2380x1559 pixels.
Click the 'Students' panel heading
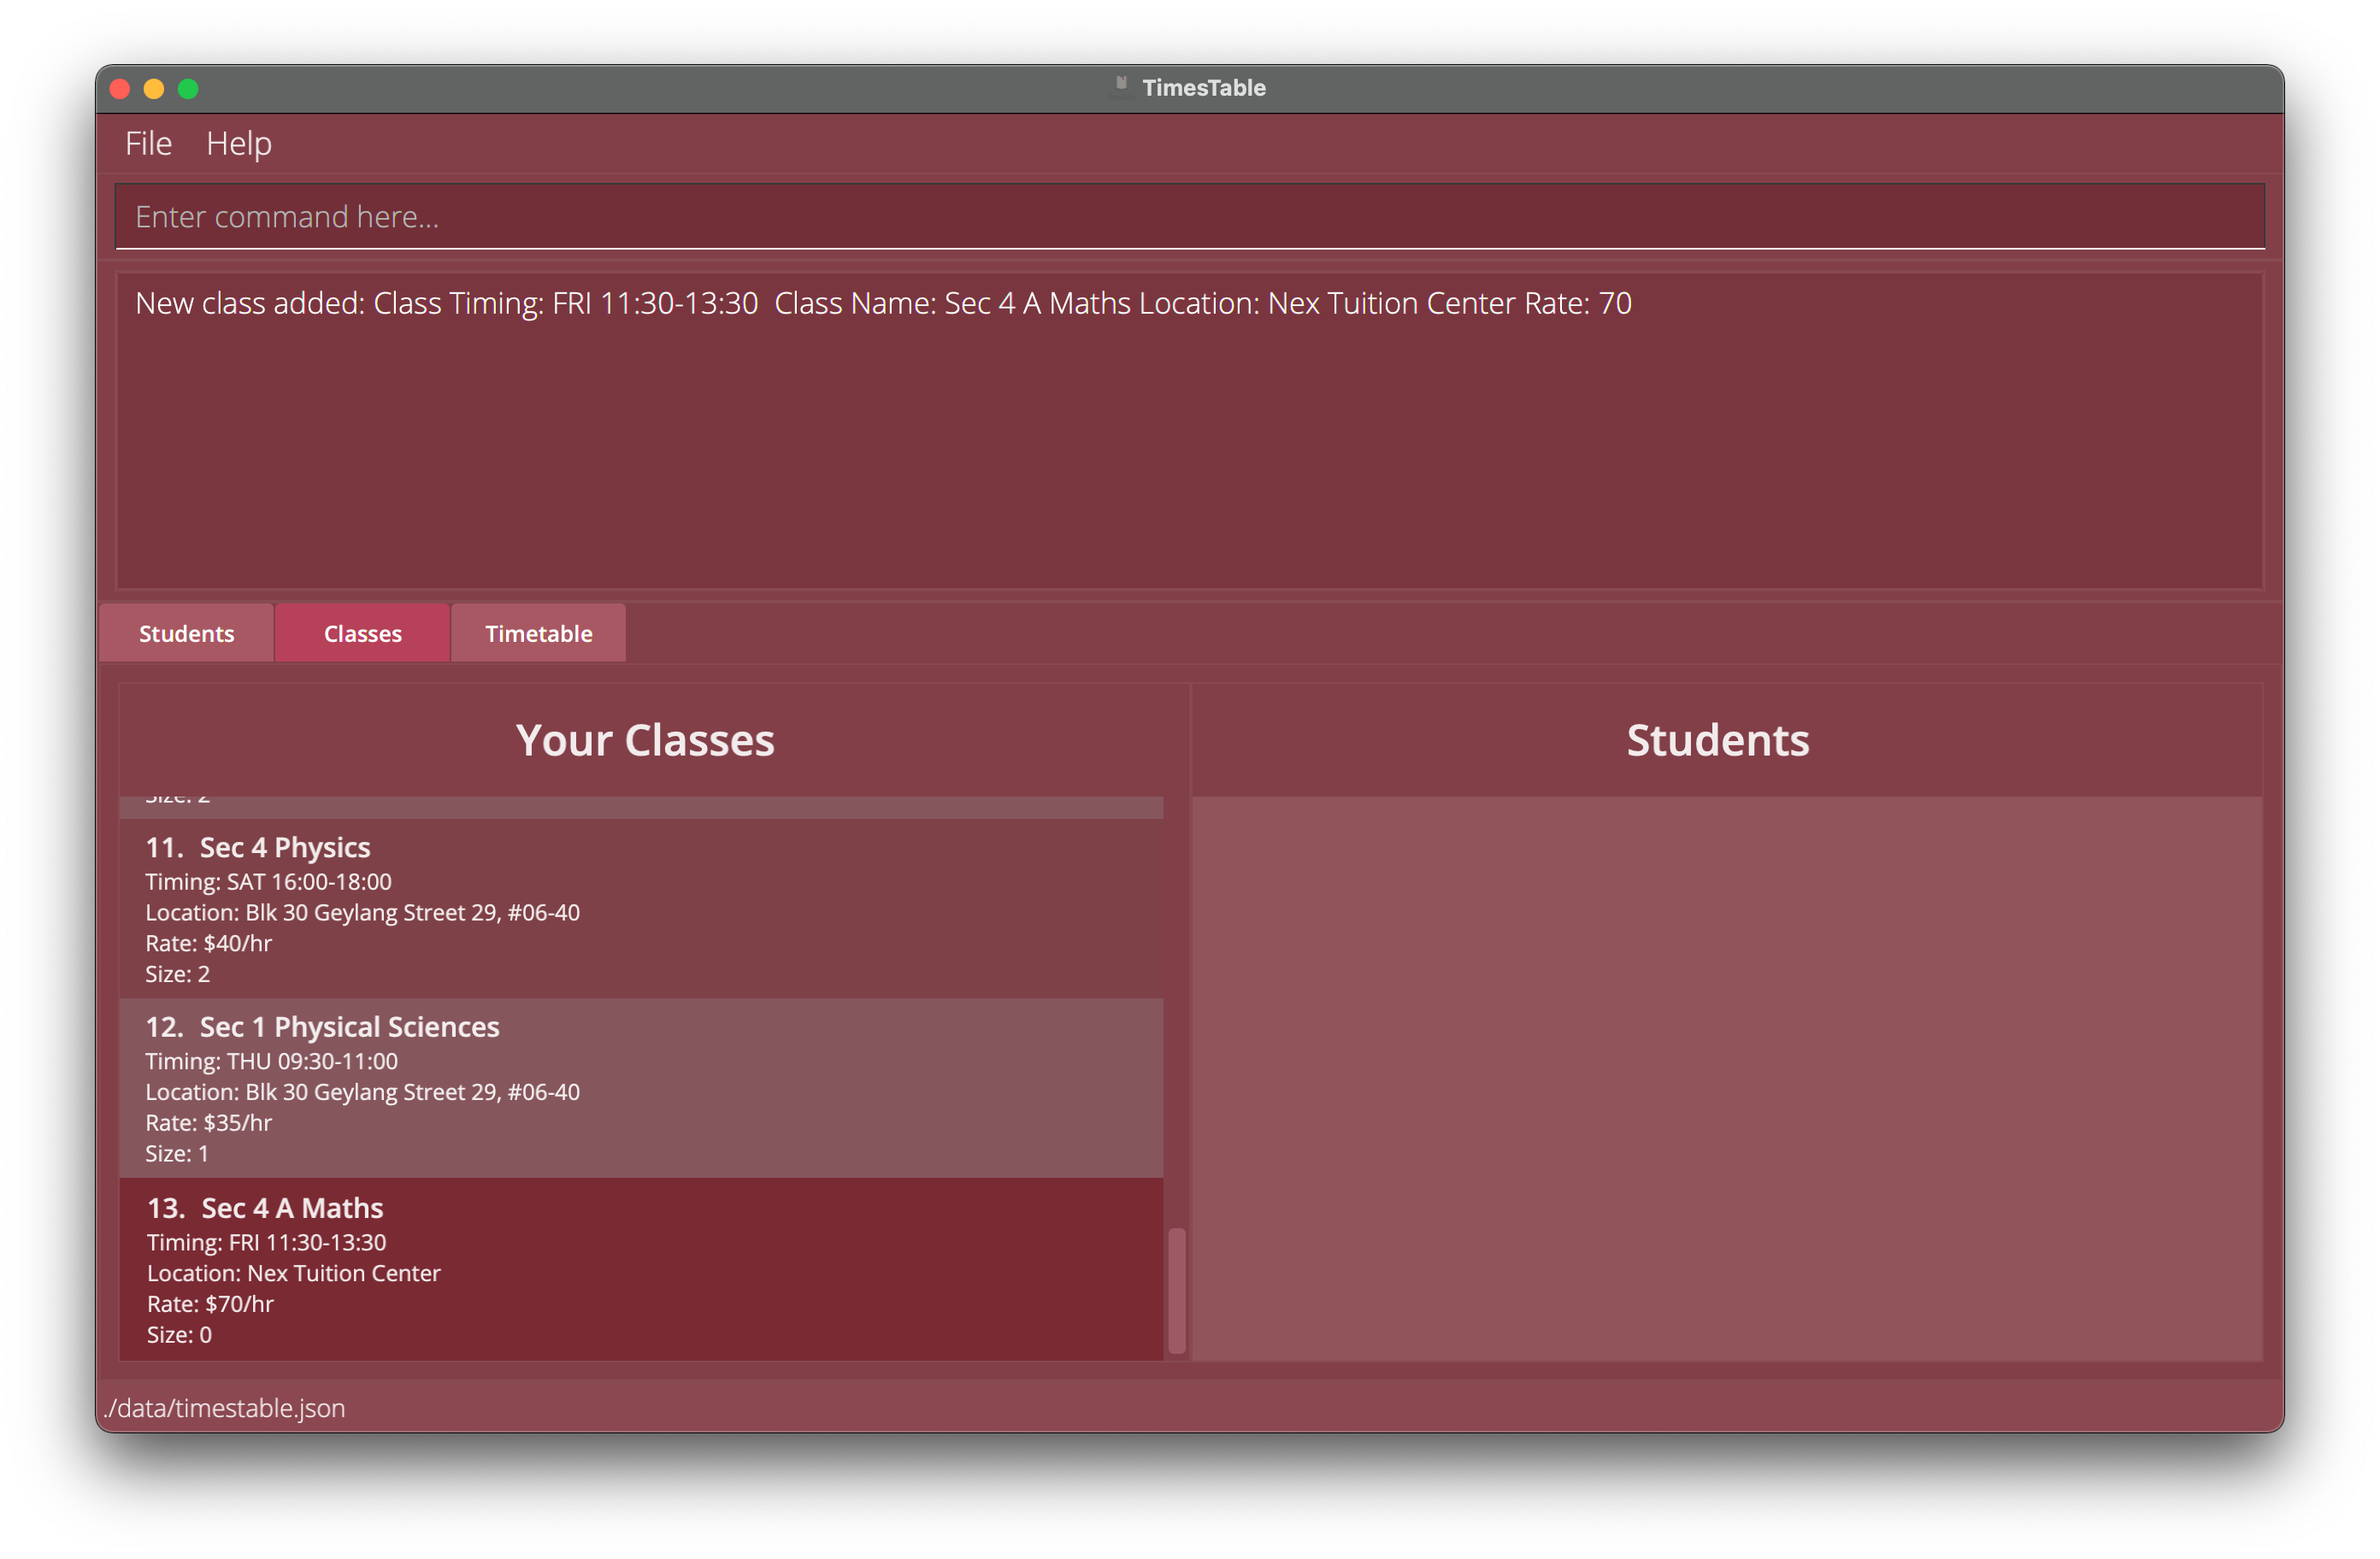pyautogui.click(x=1717, y=740)
